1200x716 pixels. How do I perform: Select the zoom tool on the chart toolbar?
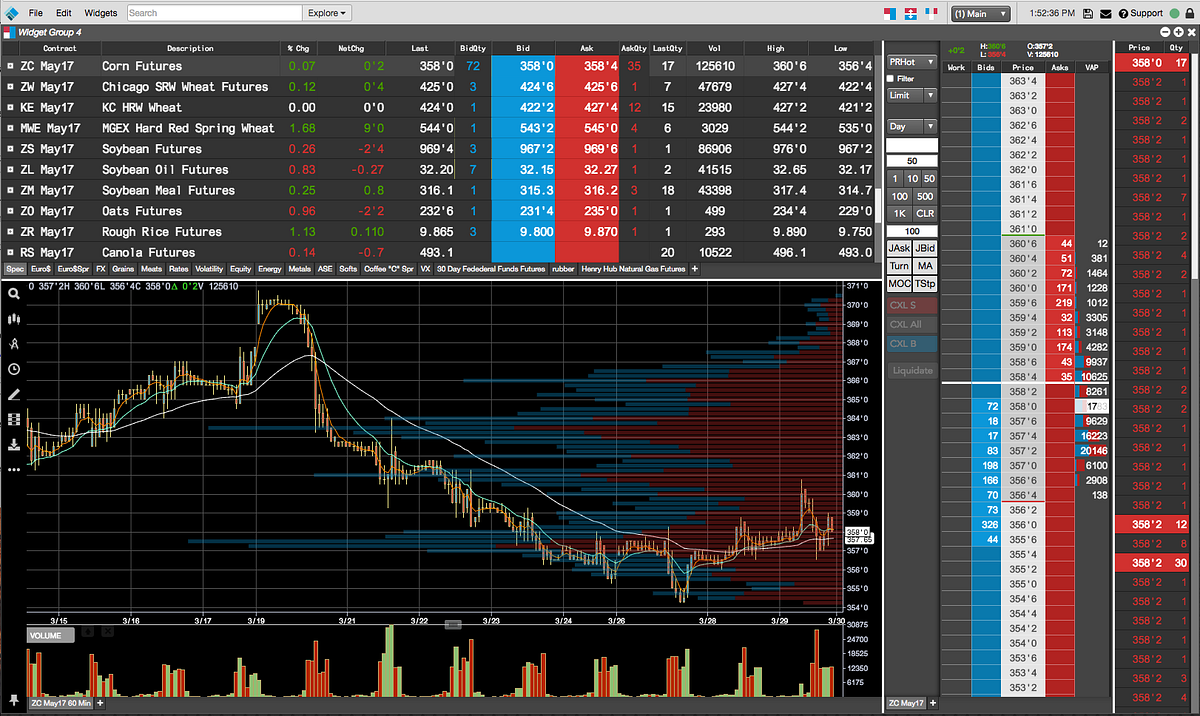[x=13, y=294]
